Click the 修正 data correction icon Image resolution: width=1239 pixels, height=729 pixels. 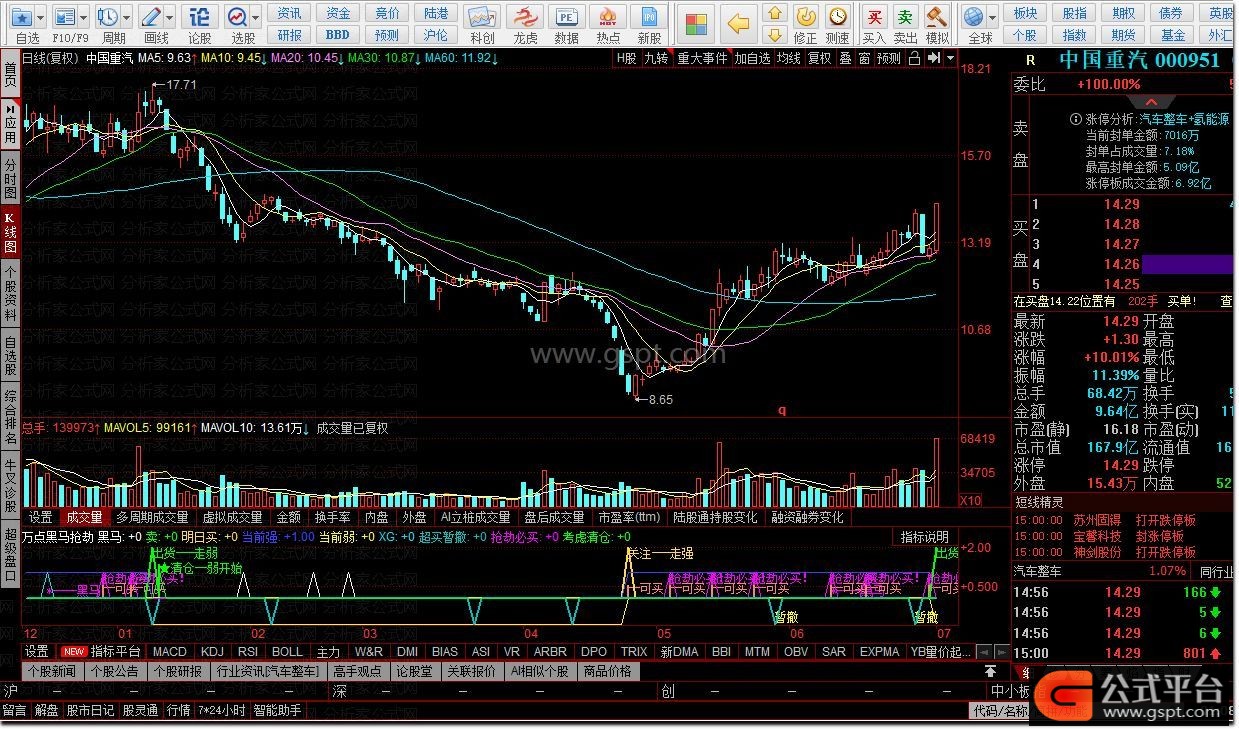[805, 17]
